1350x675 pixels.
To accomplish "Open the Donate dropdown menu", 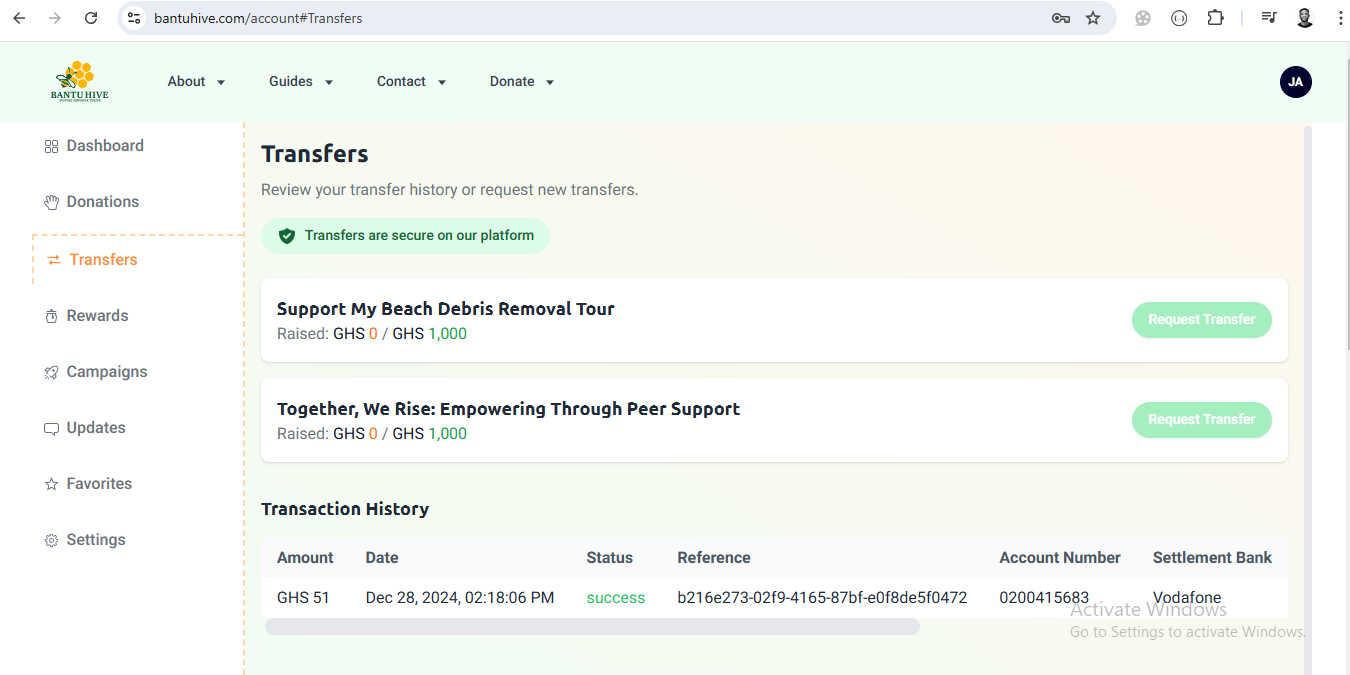I will [x=521, y=82].
